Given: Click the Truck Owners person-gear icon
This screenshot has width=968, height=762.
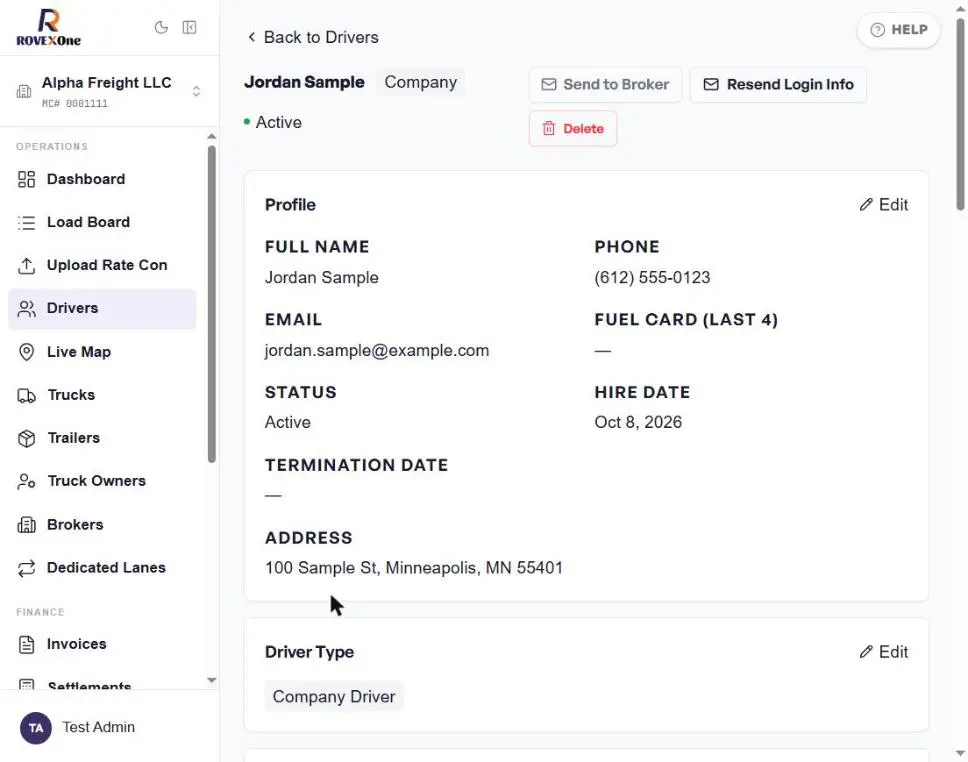Looking at the screenshot, I should pyautogui.click(x=27, y=481).
